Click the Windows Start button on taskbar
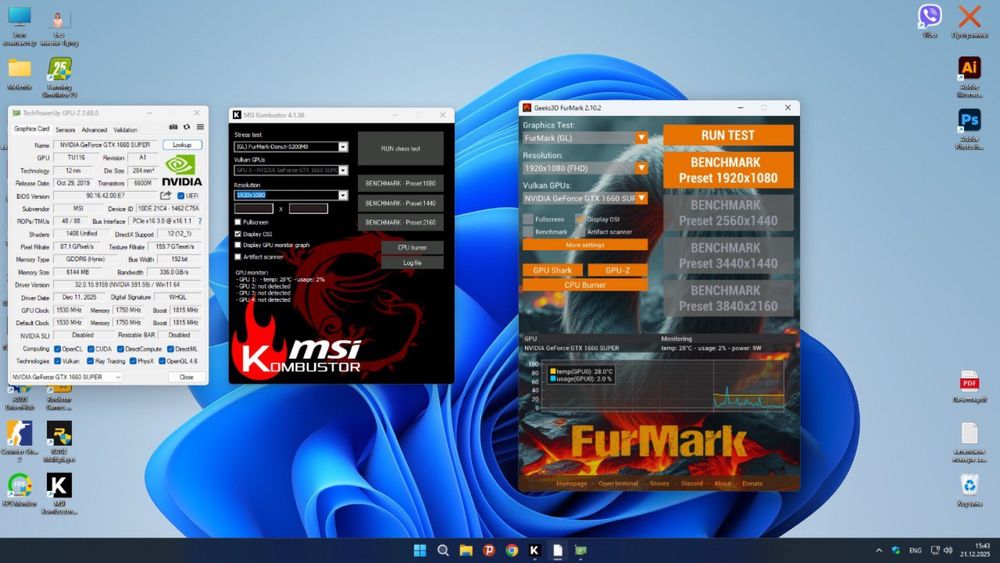 [420, 550]
